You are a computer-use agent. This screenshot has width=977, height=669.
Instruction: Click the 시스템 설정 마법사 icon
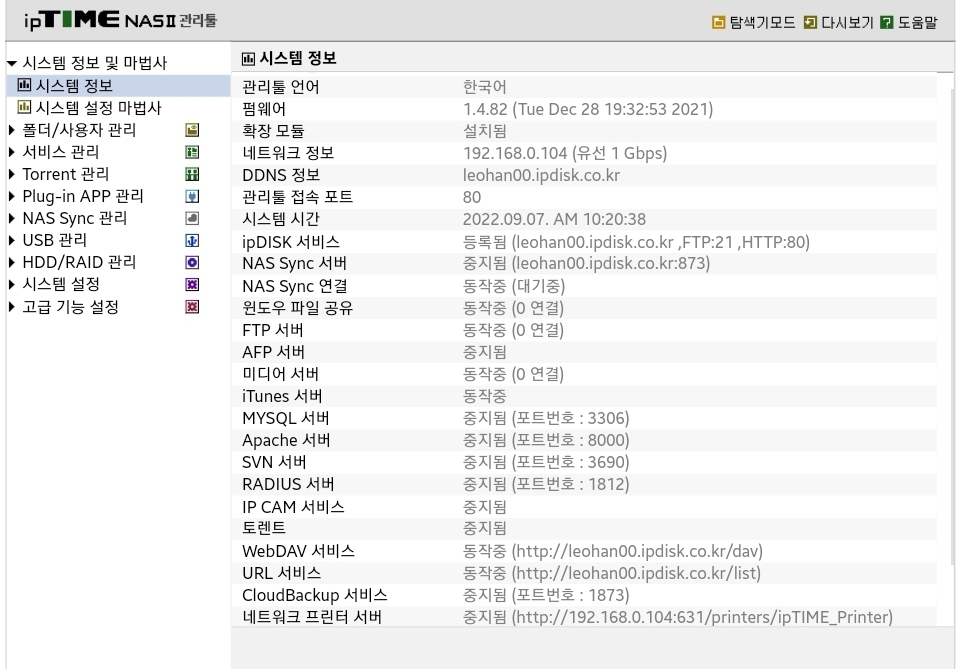click(24, 107)
